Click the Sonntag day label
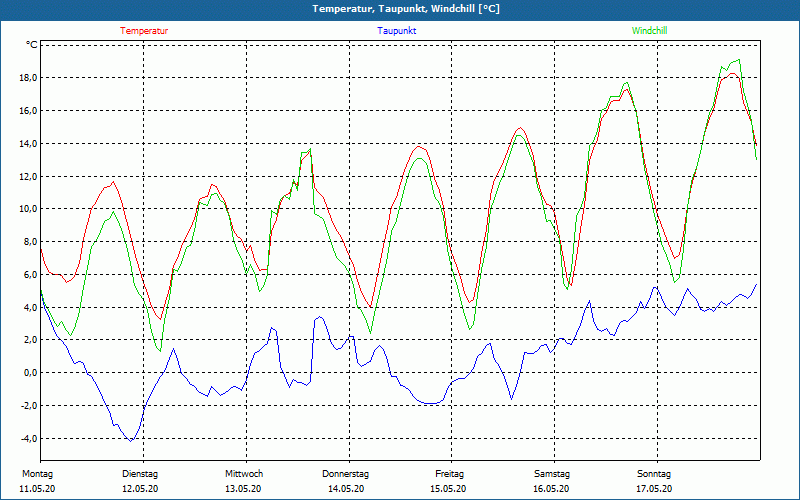This screenshot has height=500, width=800. pos(654,474)
